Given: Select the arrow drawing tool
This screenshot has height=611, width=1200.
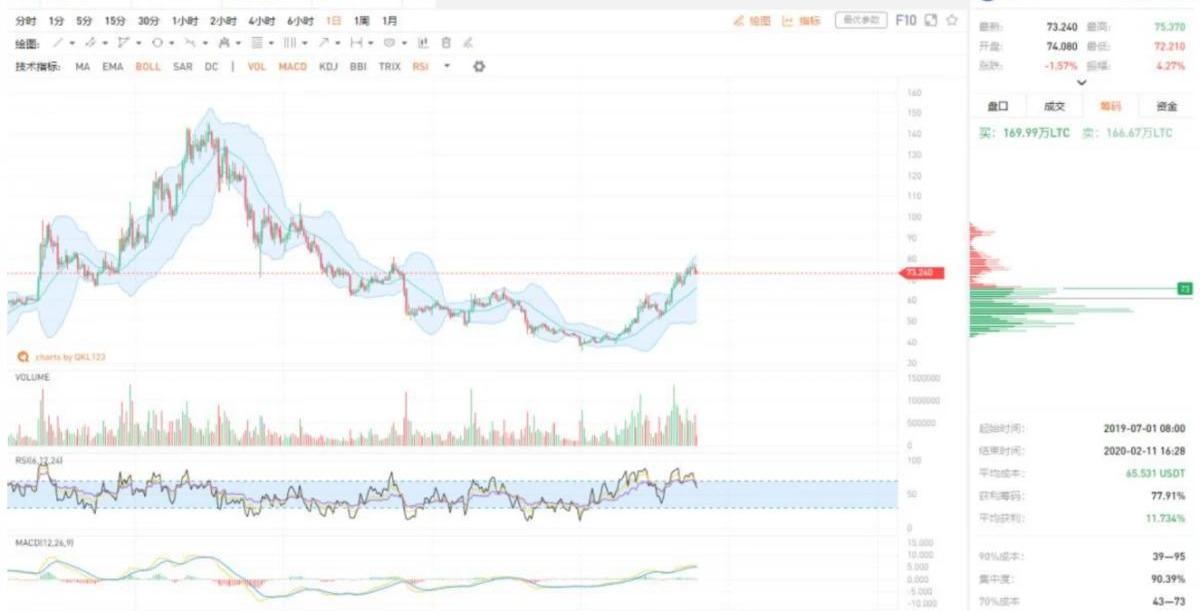Looking at the screenshot, I should (x=323, y=43).
